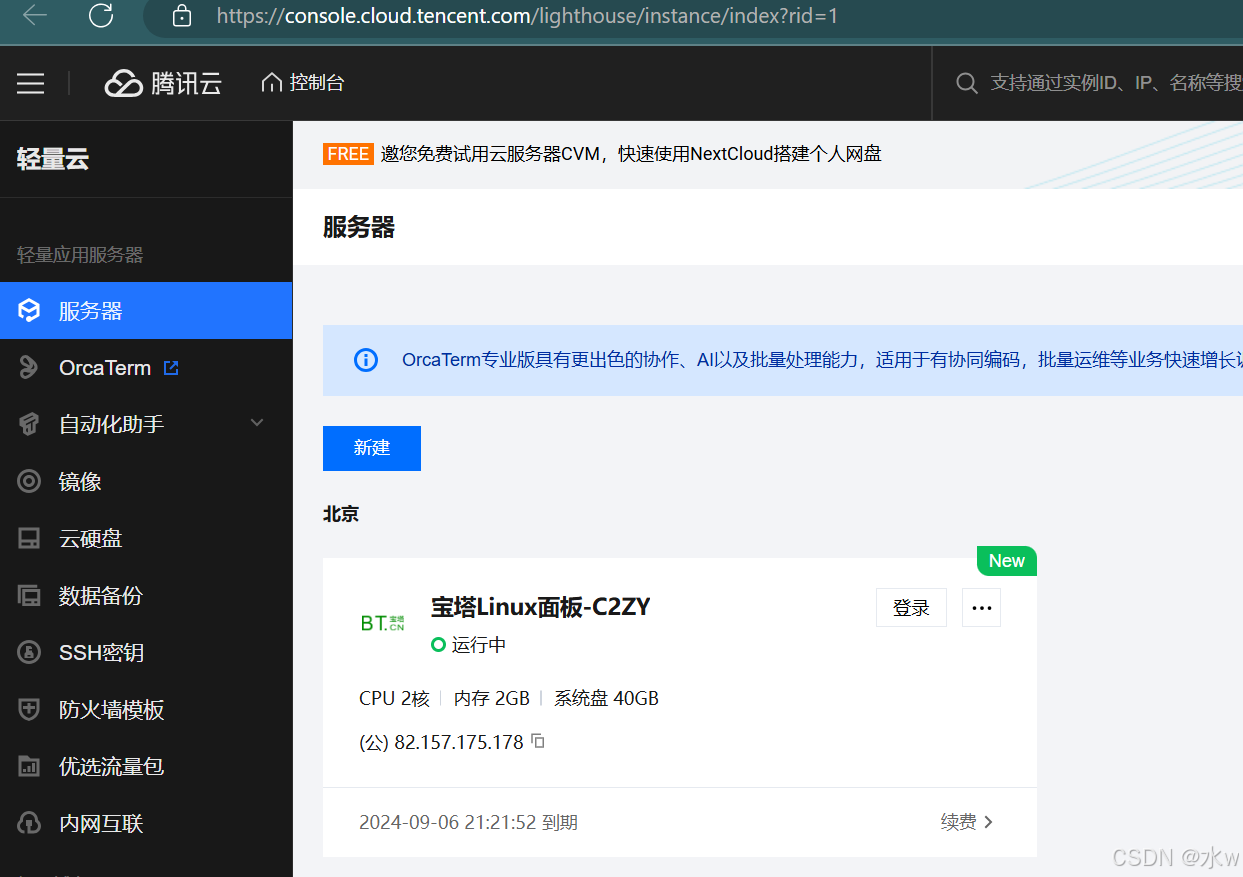Select 数据备份 in the sidebar

(146, 596)
